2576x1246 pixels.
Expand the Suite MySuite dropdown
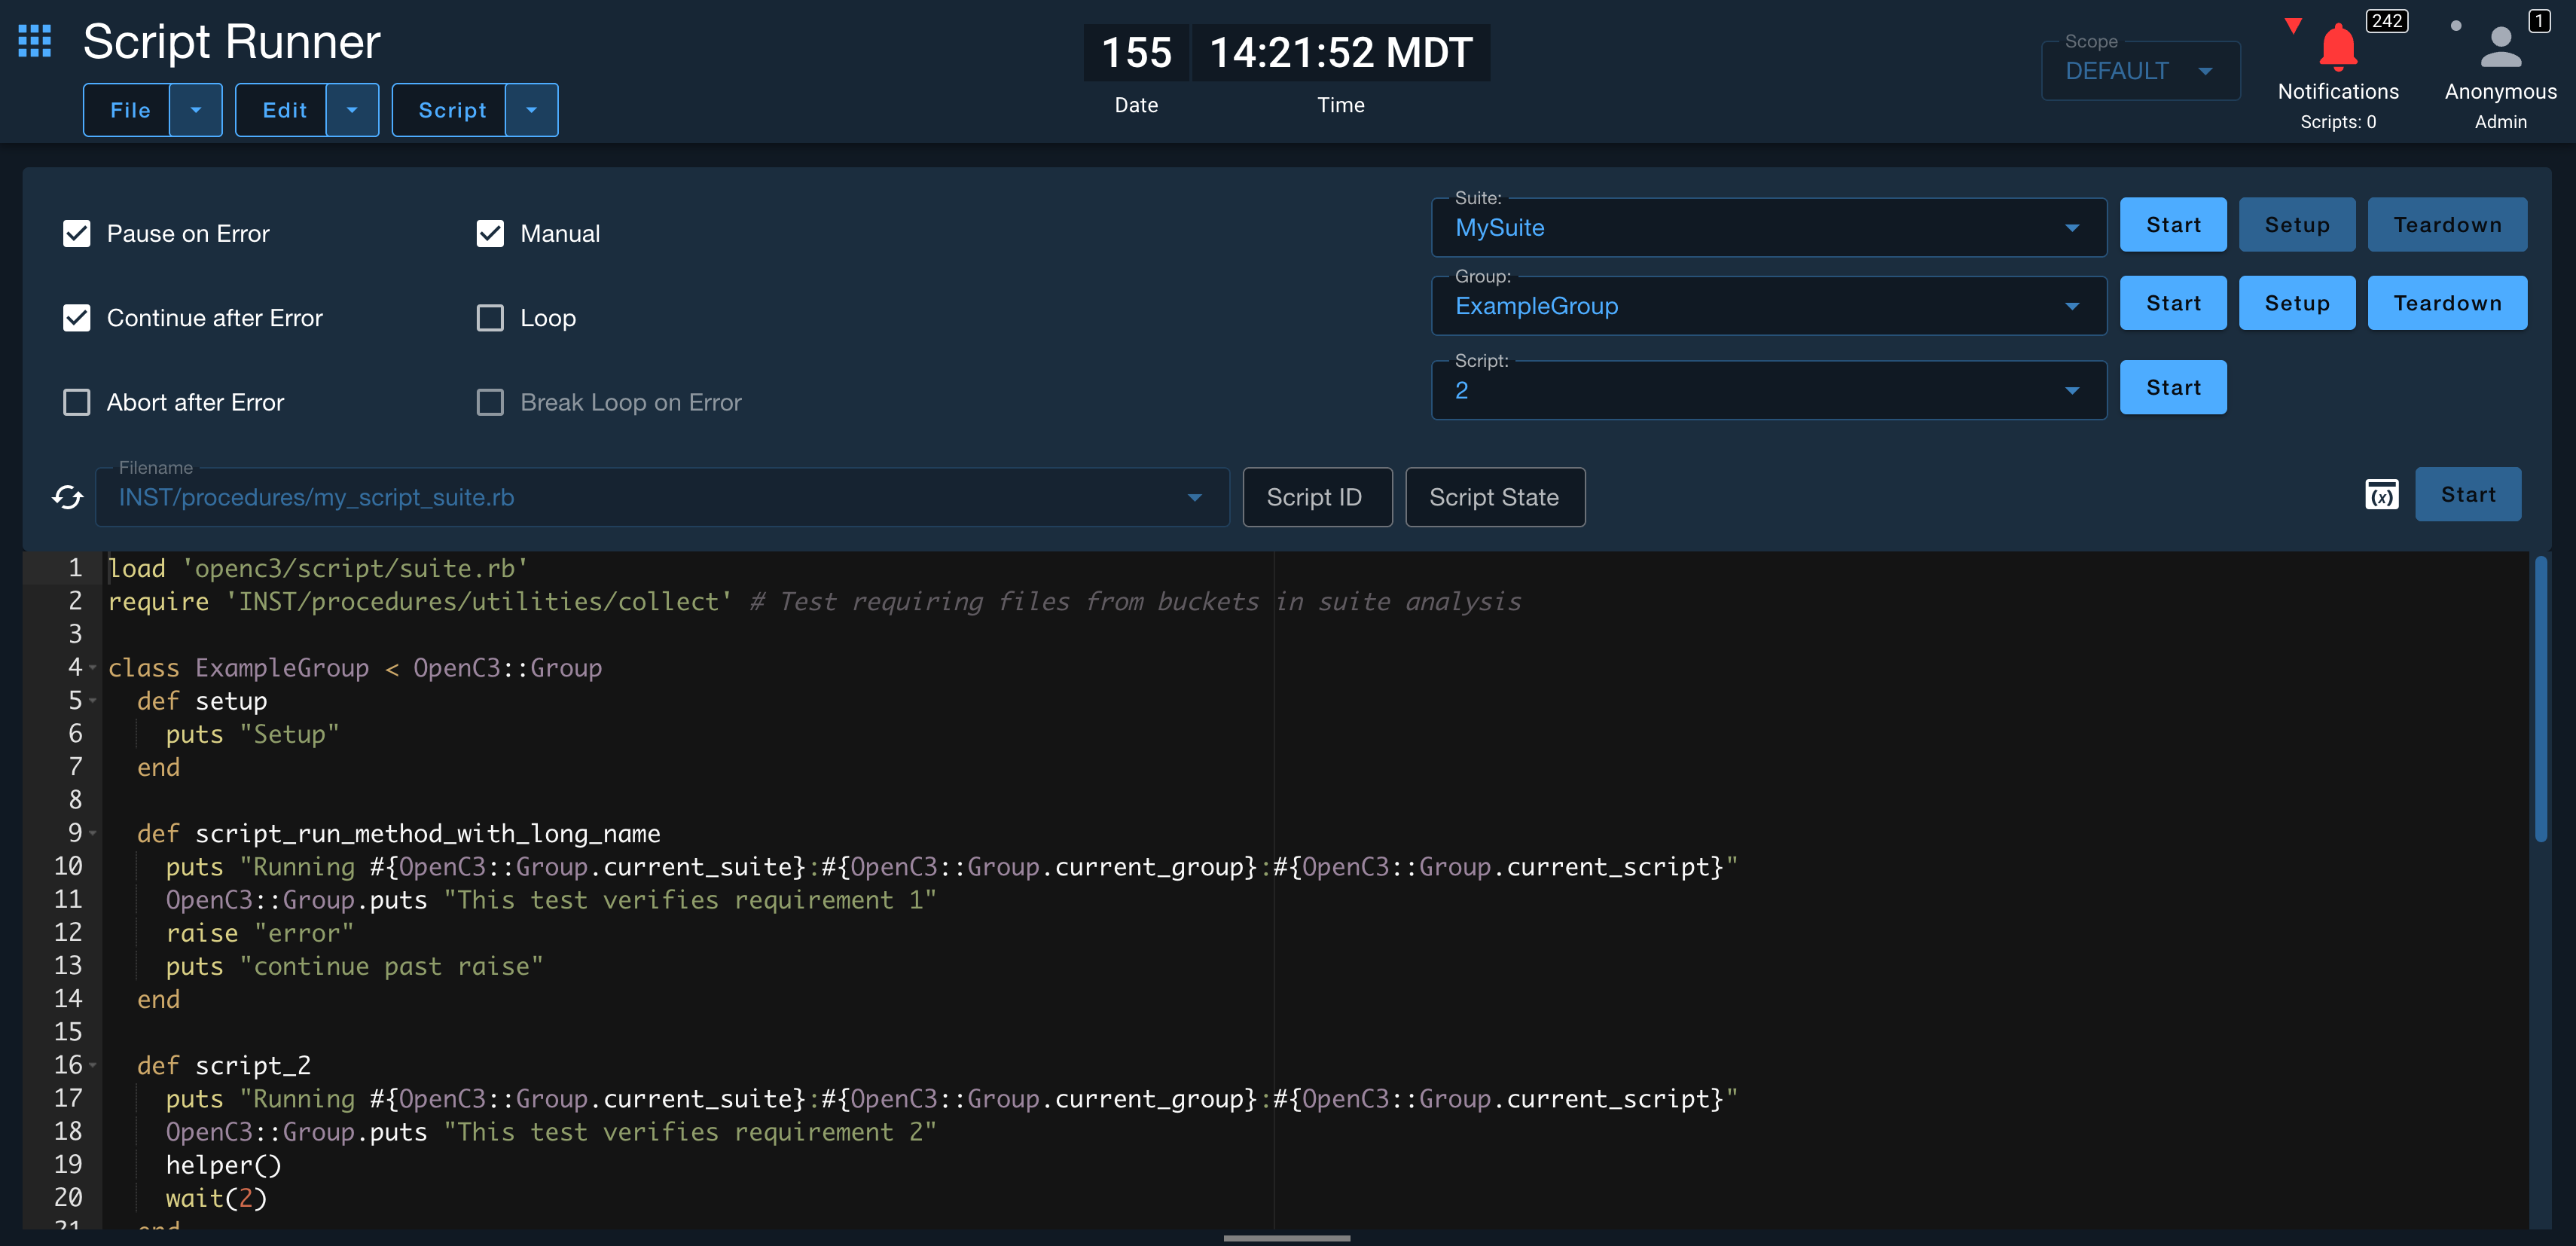1768,227
